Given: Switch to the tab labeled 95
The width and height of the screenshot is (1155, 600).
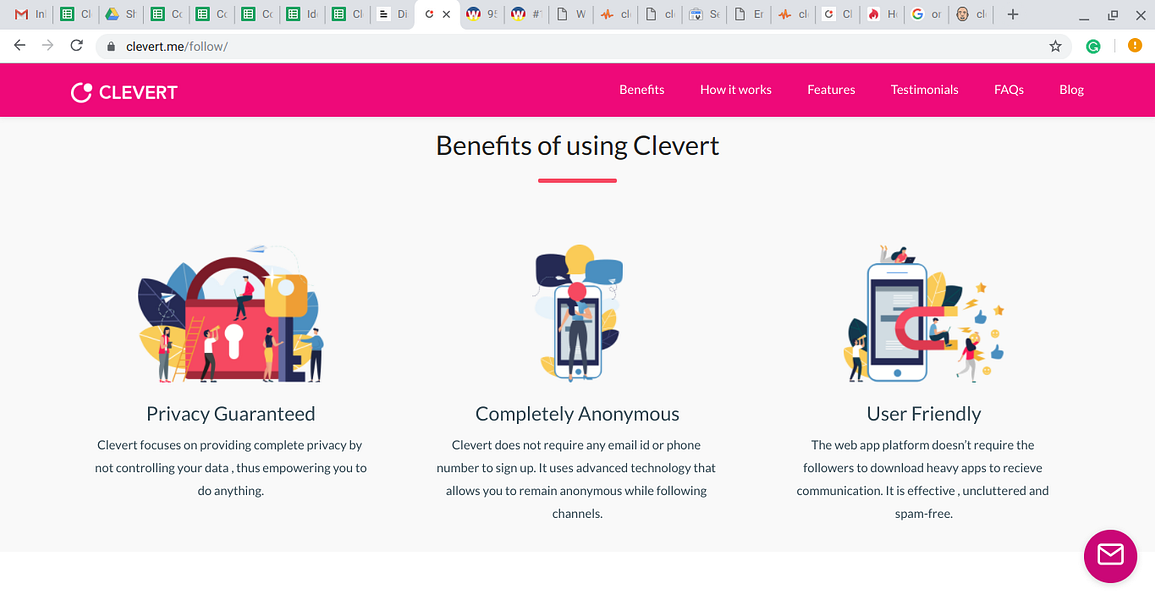Looking at the screenshot, I should click(482, 14).
